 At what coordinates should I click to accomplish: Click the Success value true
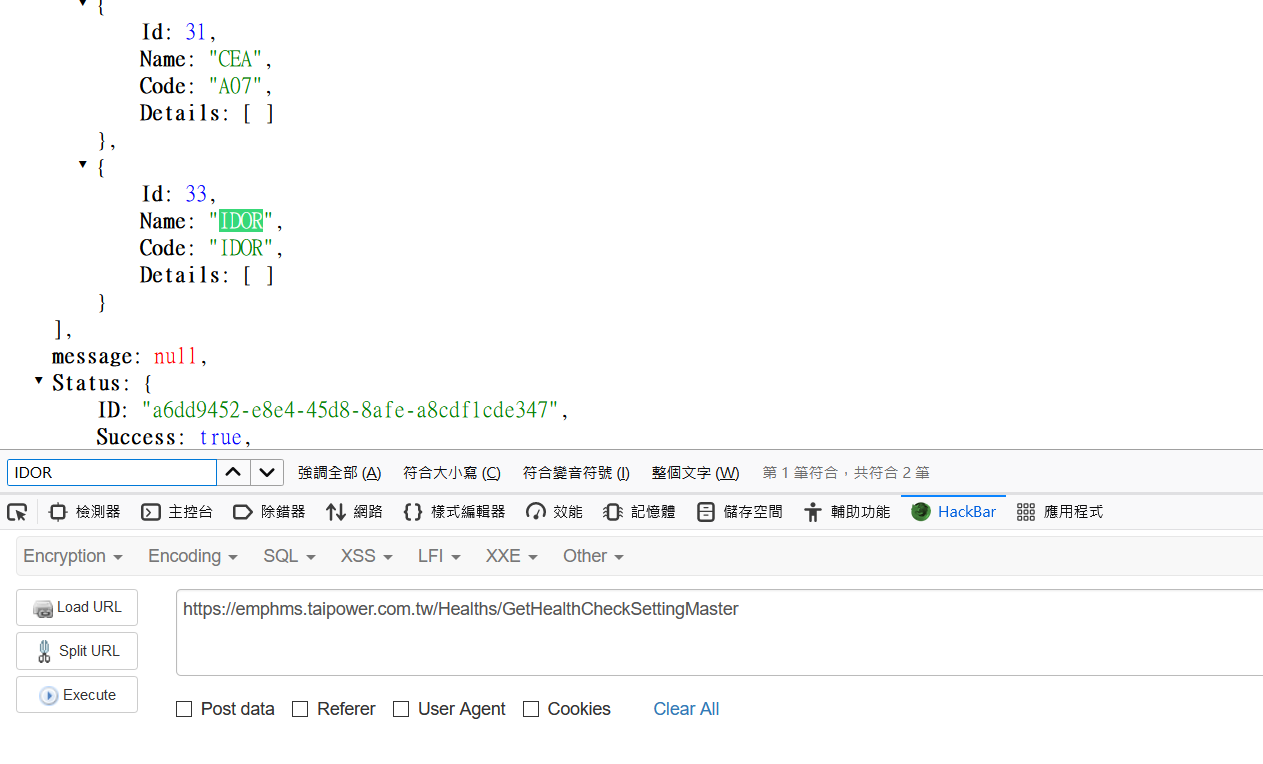220,437
